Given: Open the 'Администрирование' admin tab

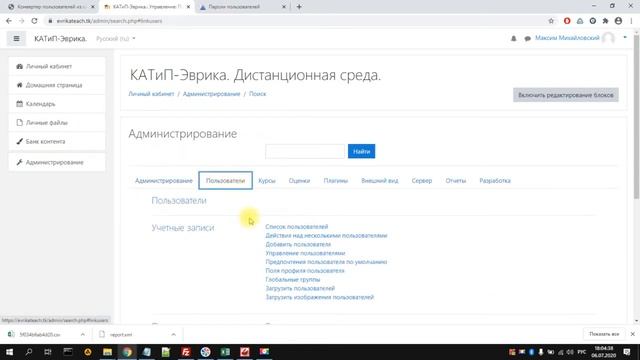Looking at the screenshot, I should point(164,180).
